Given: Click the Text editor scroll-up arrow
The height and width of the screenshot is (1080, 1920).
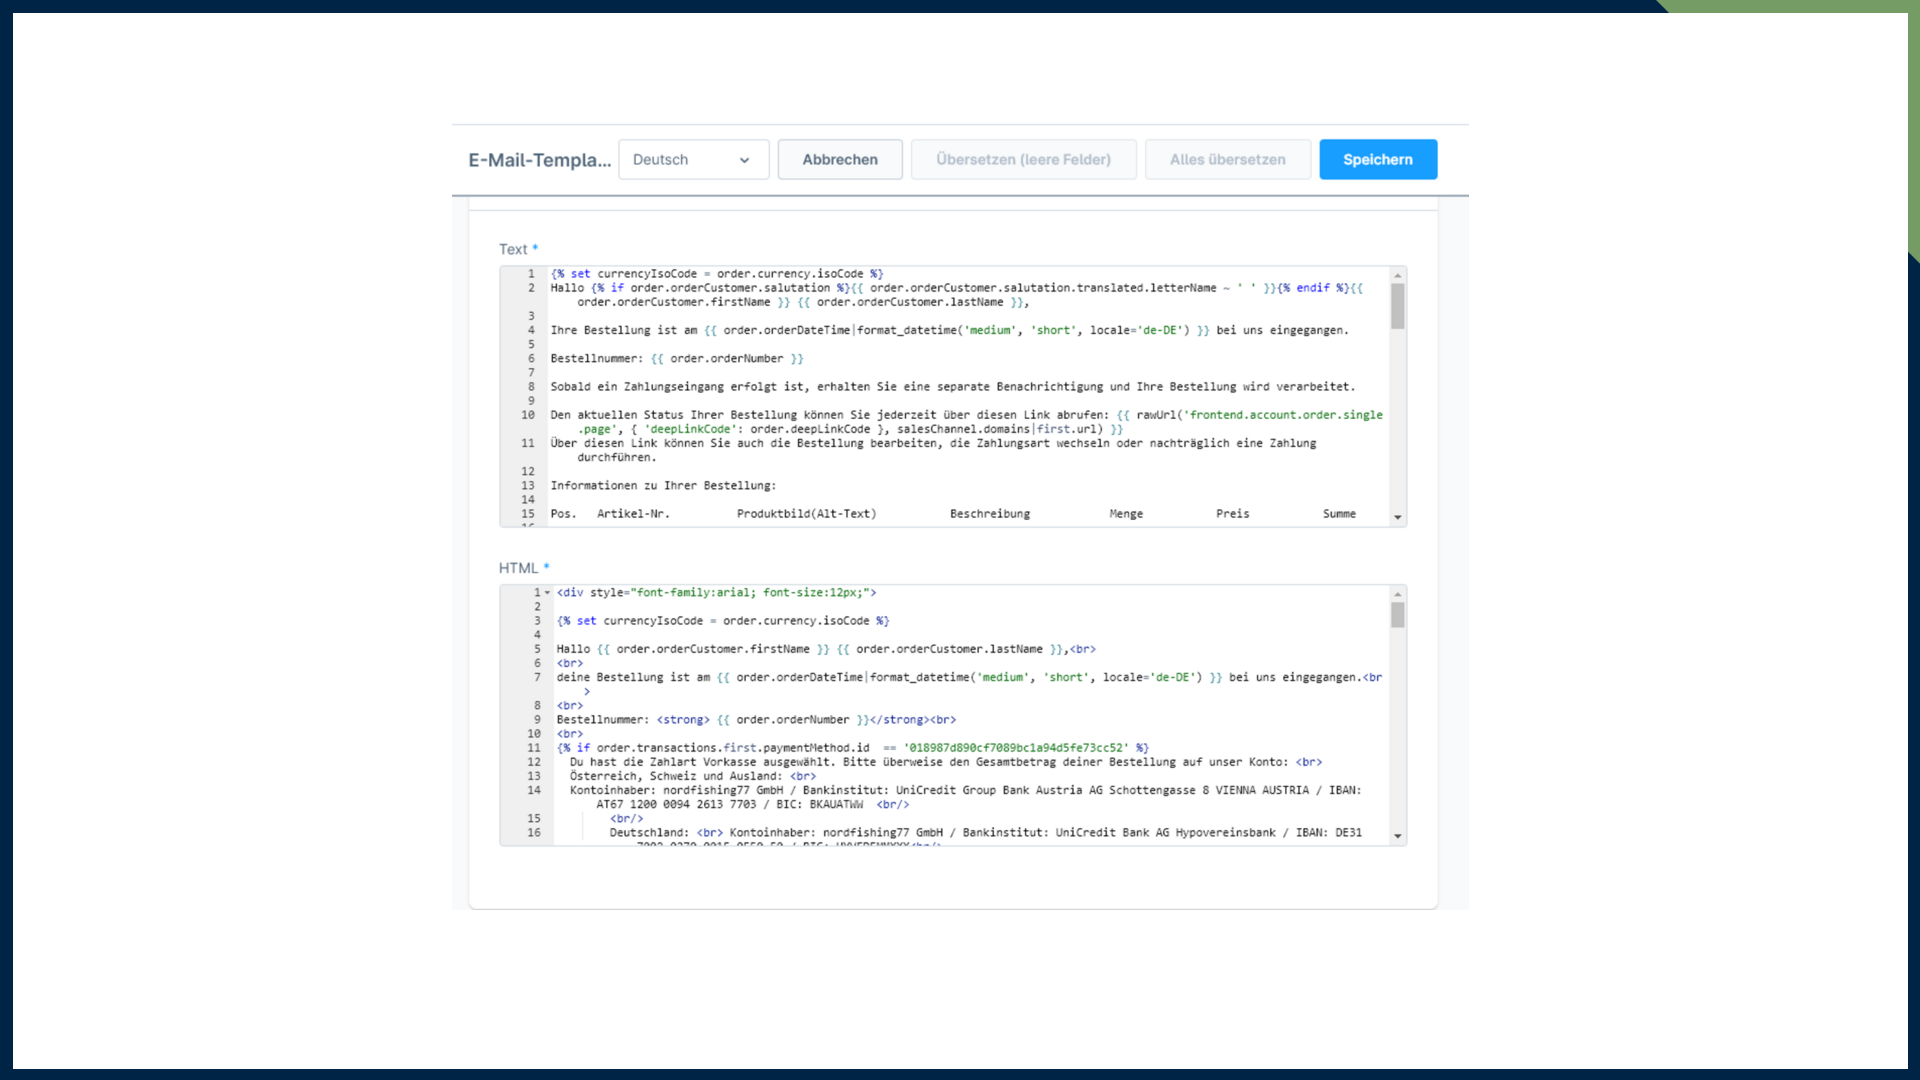Looking at the screenshot, I should click(x=1397, y=275).
